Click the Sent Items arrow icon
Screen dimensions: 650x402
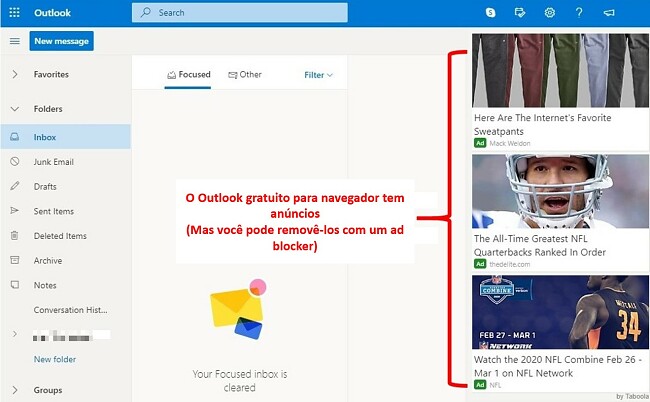coord(15,211)
